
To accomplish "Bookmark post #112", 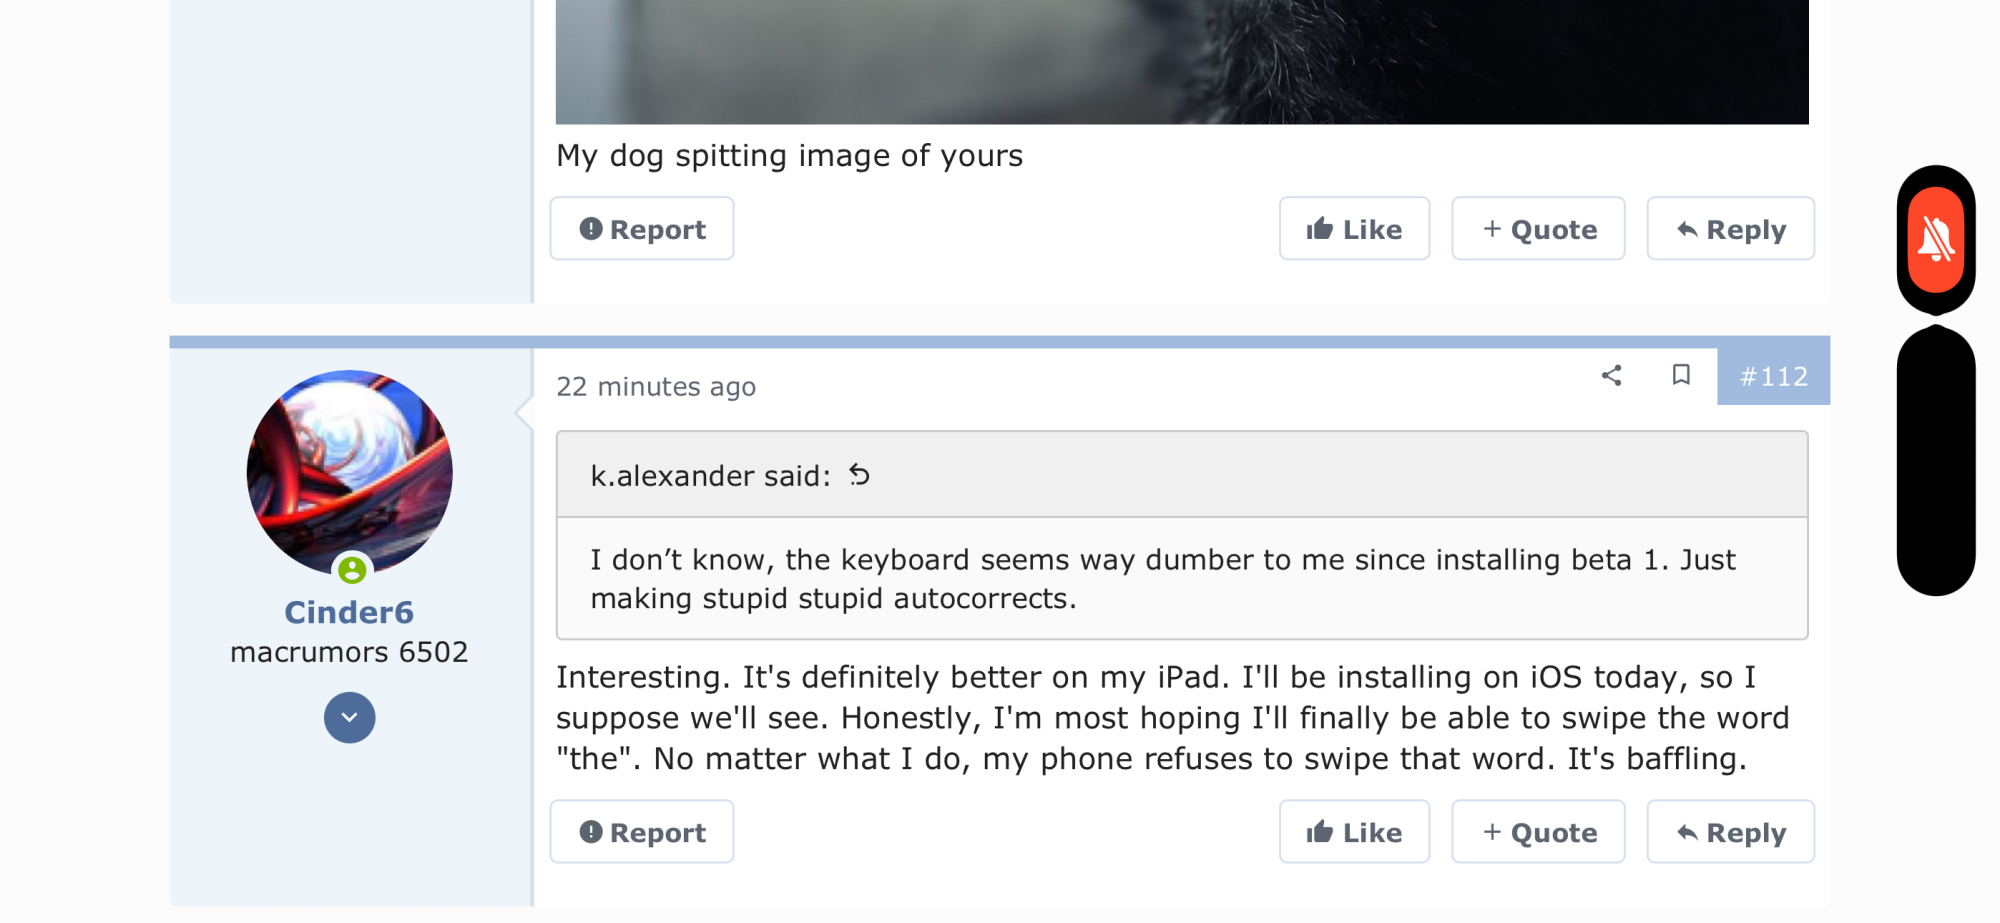I will coord(1681,376).
